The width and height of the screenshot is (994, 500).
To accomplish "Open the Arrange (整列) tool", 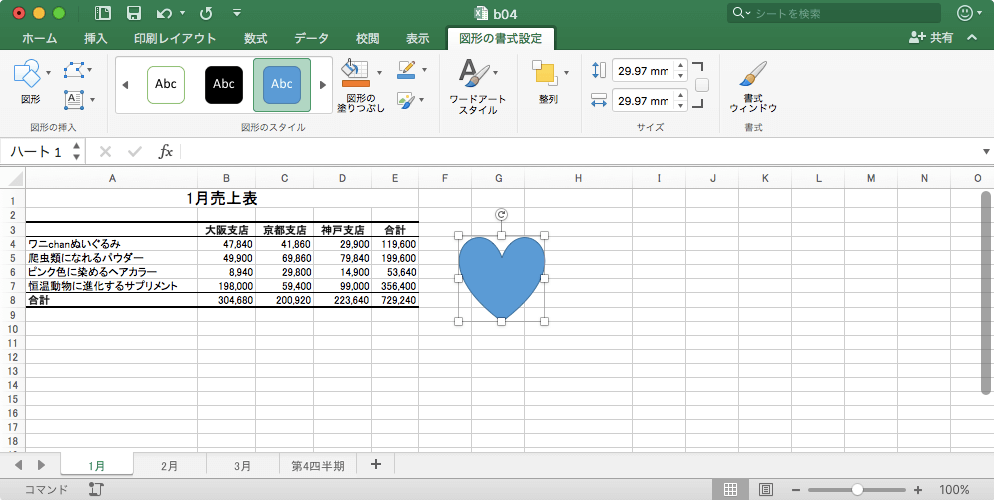I will pyautogui.click(x=545, y=73).
